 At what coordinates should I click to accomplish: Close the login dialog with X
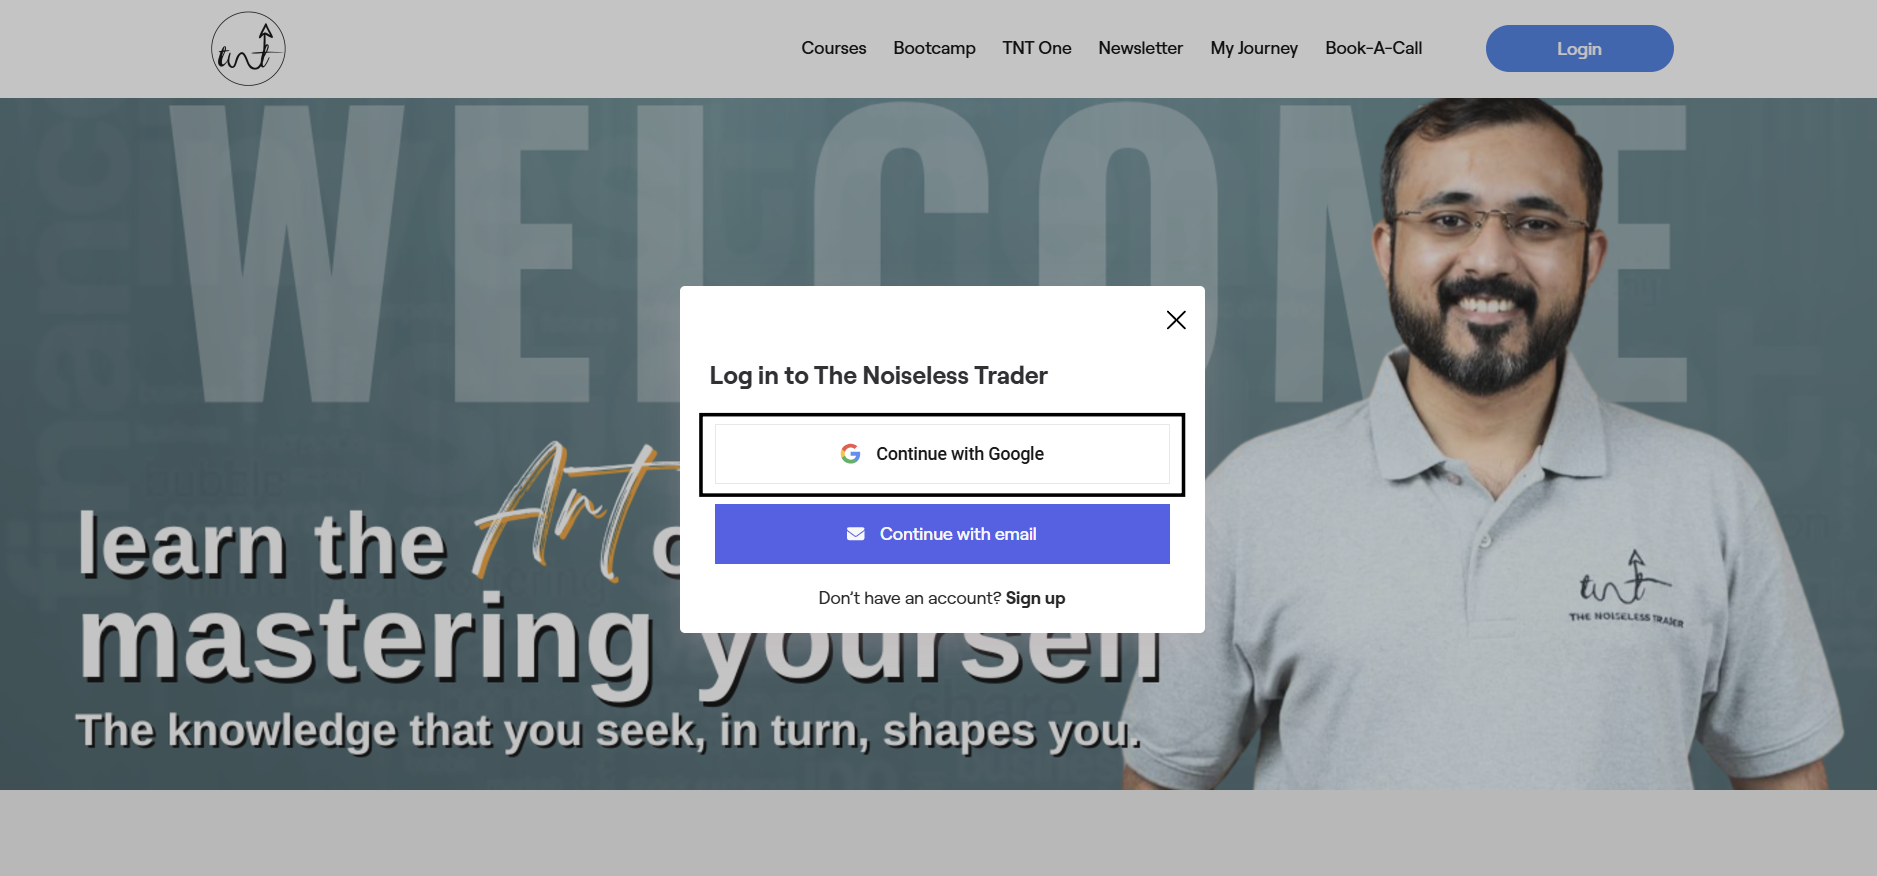coord(1176,320)
